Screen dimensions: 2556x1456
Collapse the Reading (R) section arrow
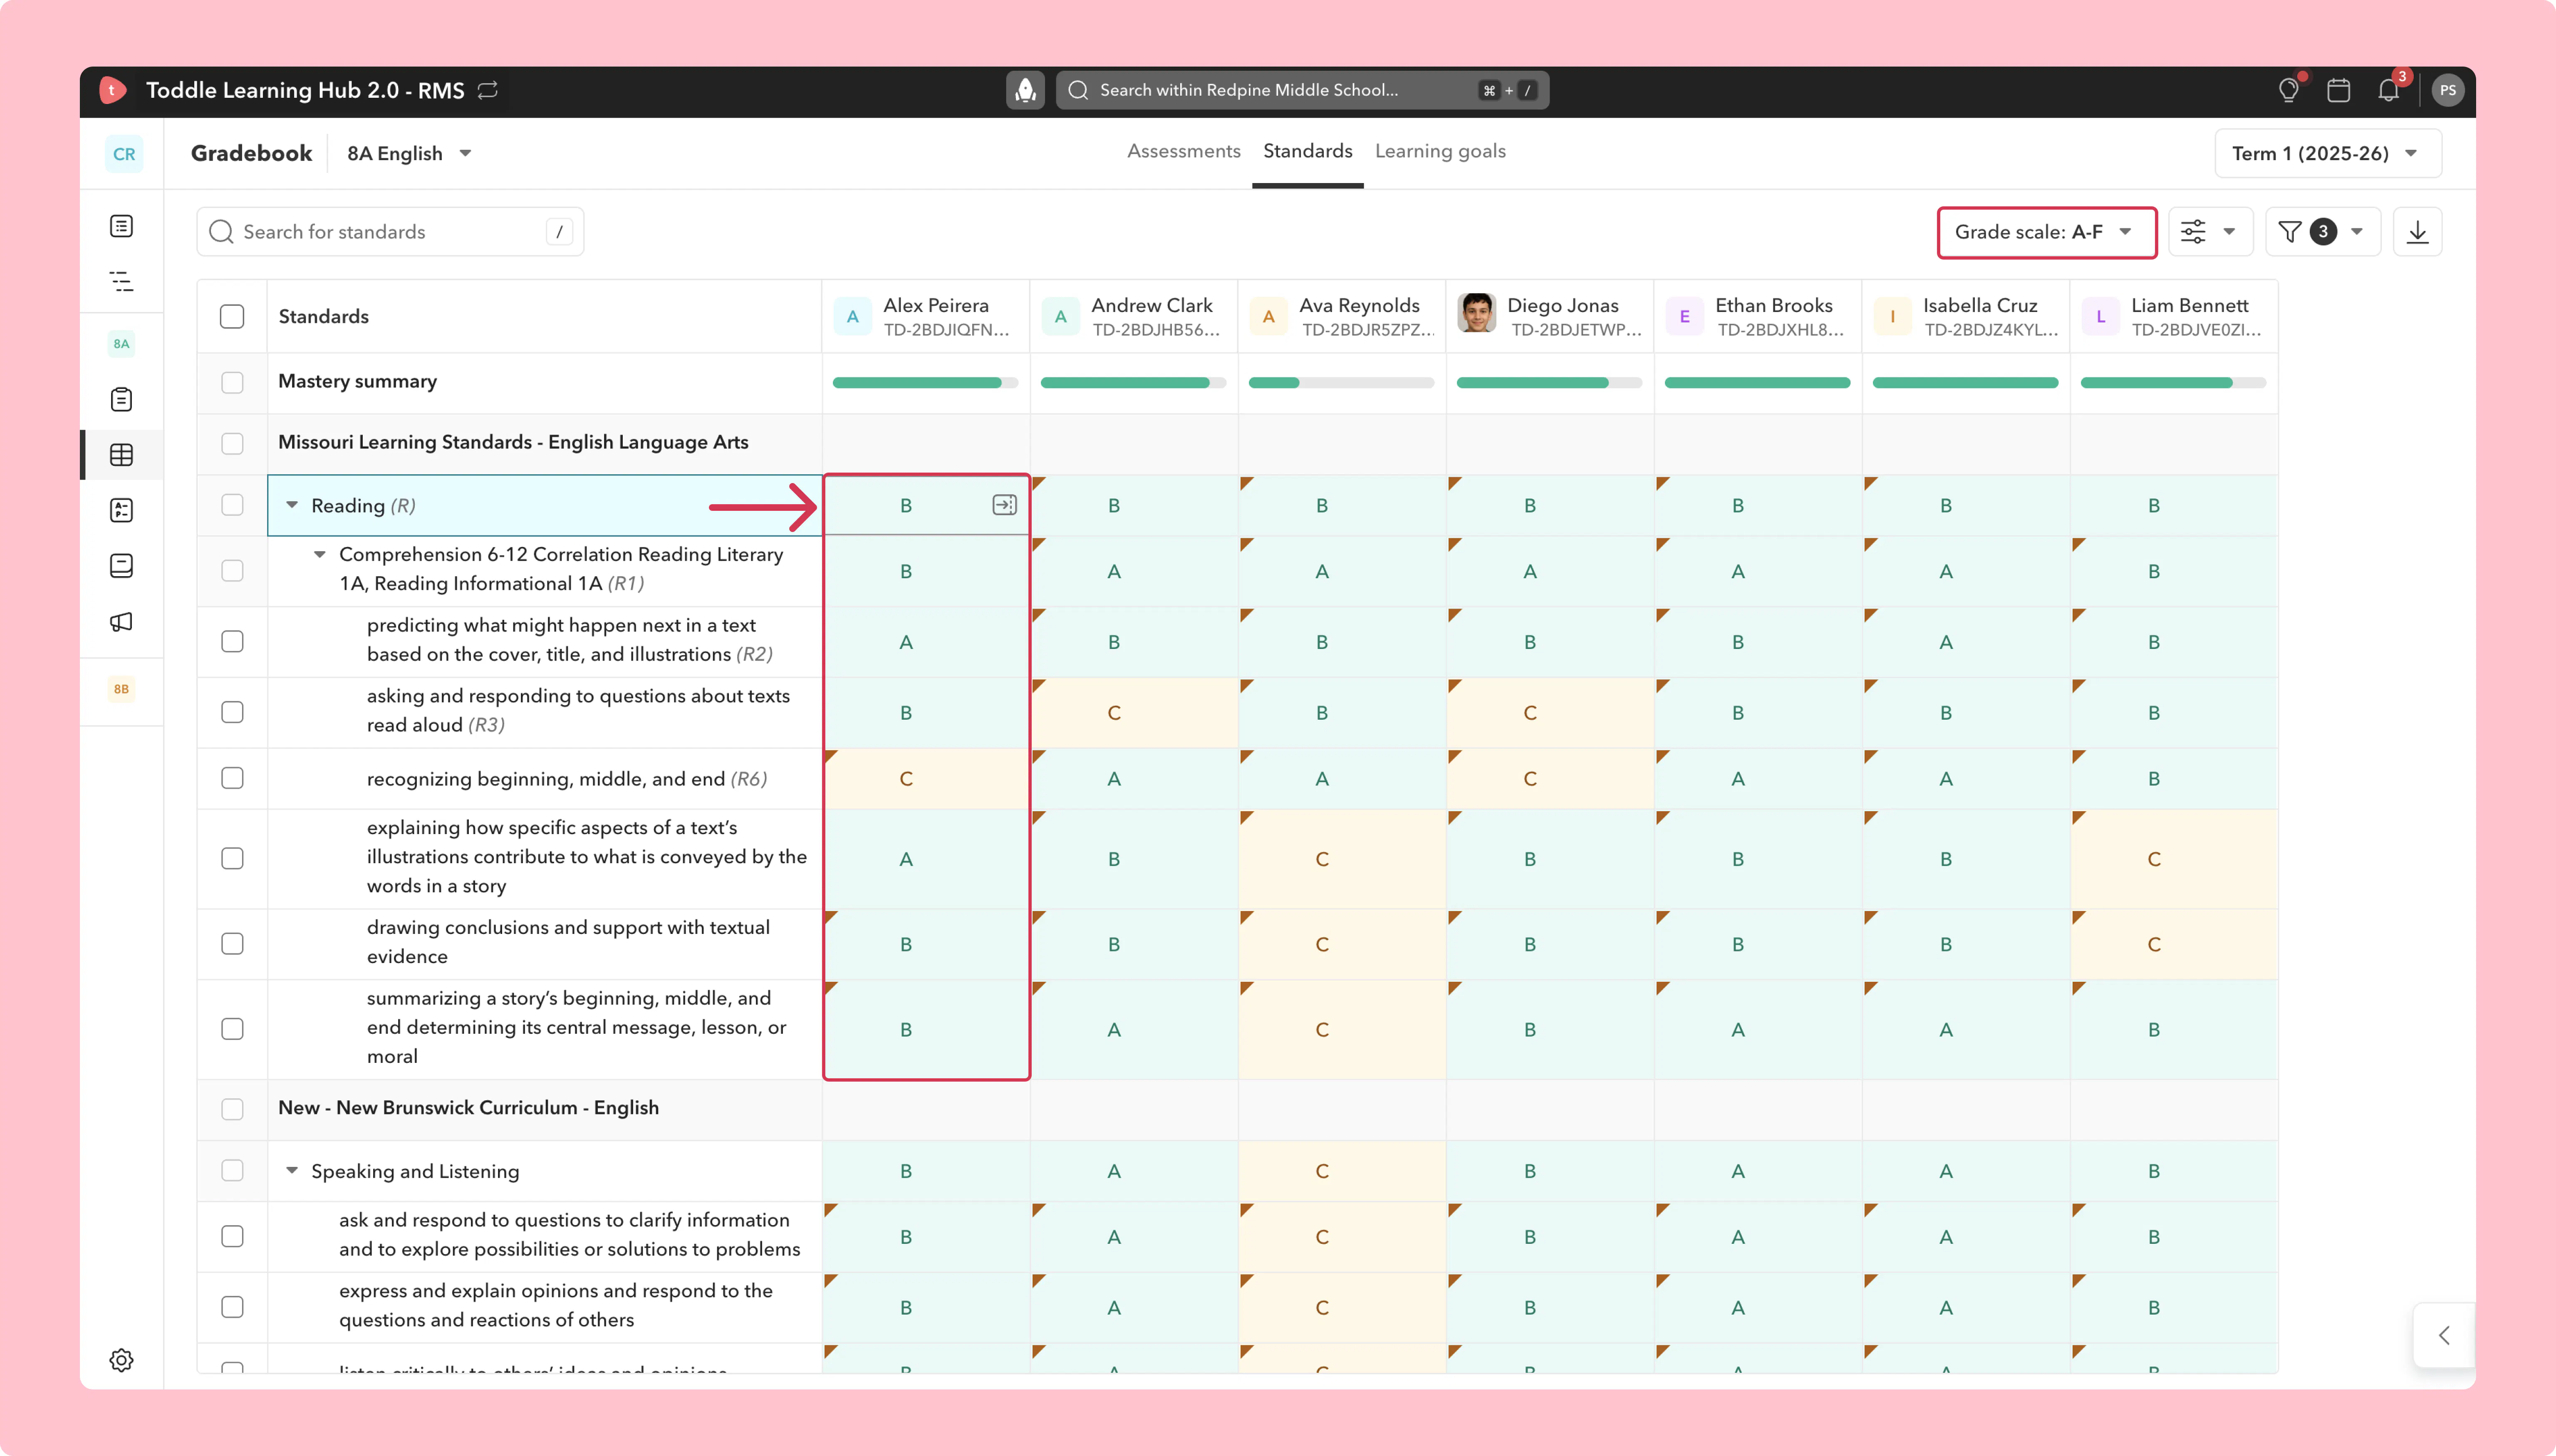click(292, 505)
